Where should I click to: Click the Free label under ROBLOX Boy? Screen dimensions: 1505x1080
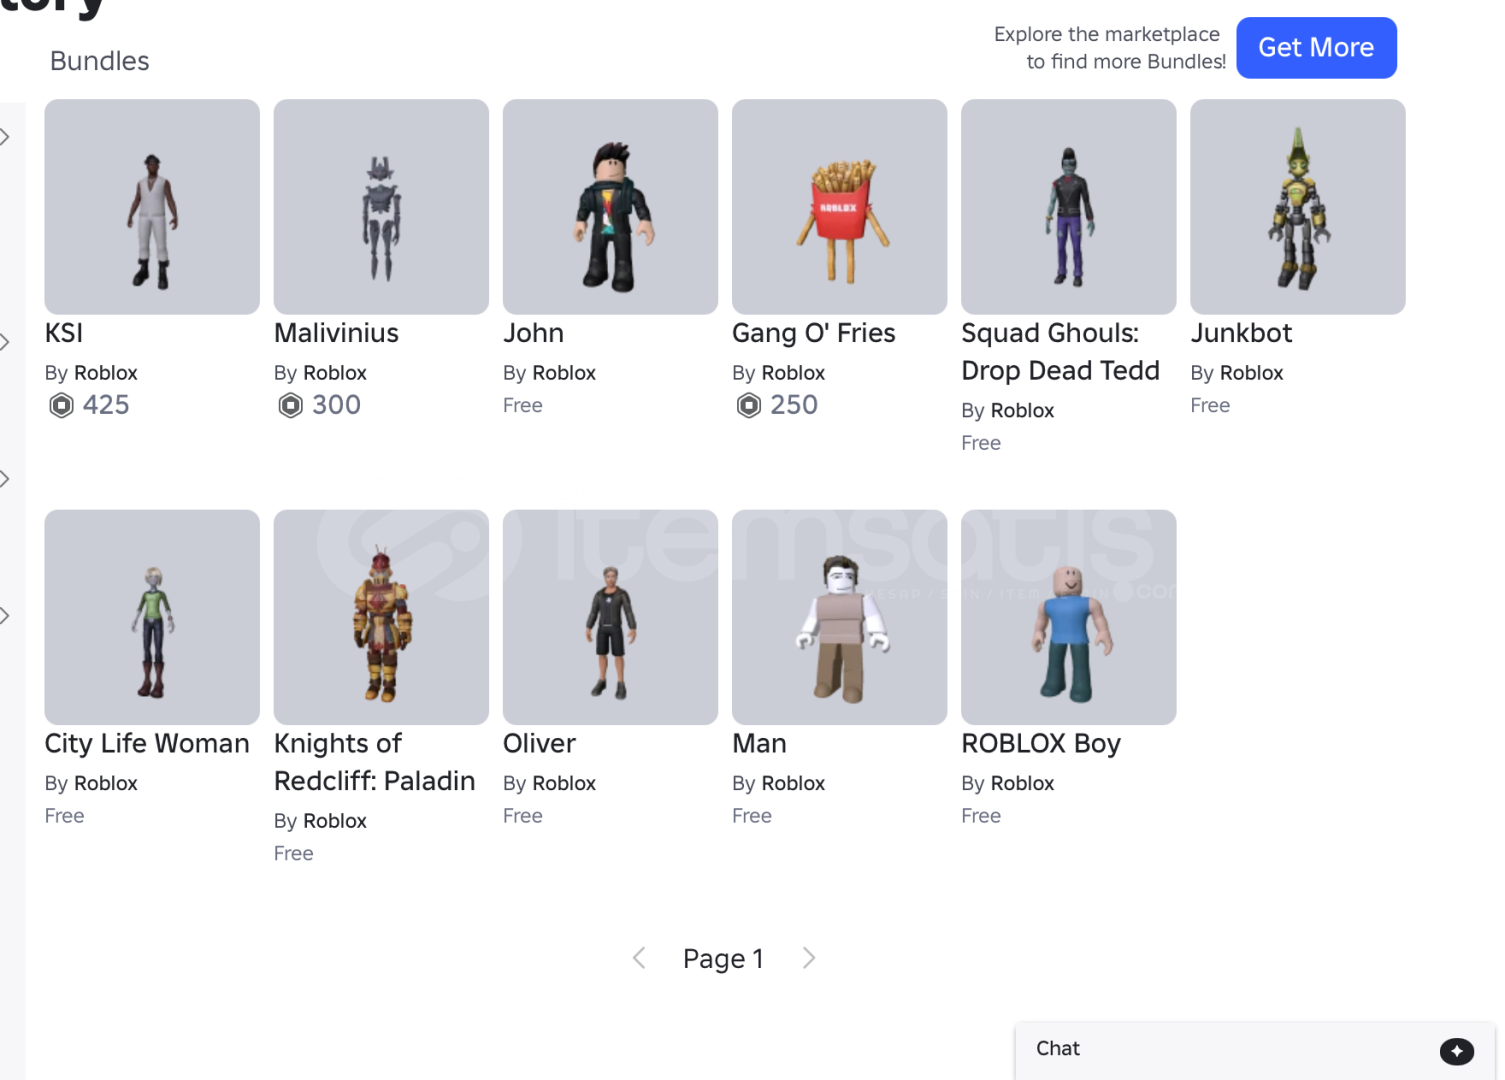[x=981, y=816]
